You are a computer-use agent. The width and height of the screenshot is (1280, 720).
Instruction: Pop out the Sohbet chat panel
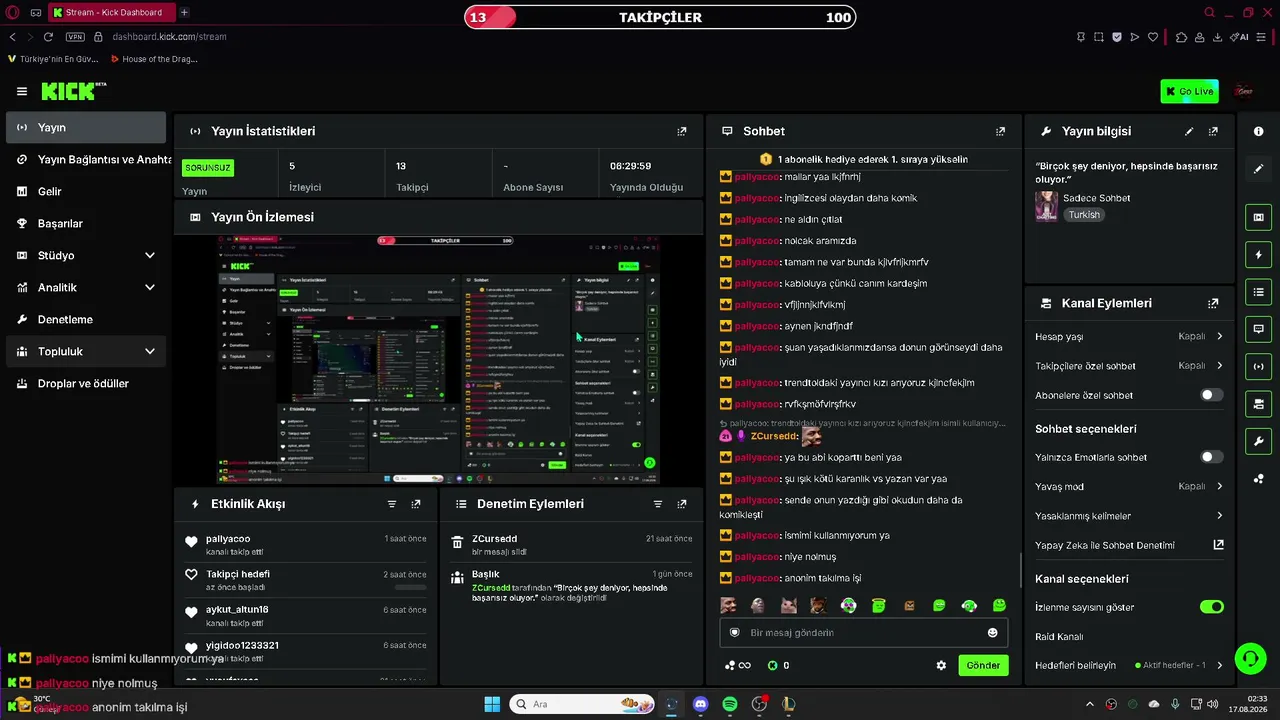coord(1000,131)
